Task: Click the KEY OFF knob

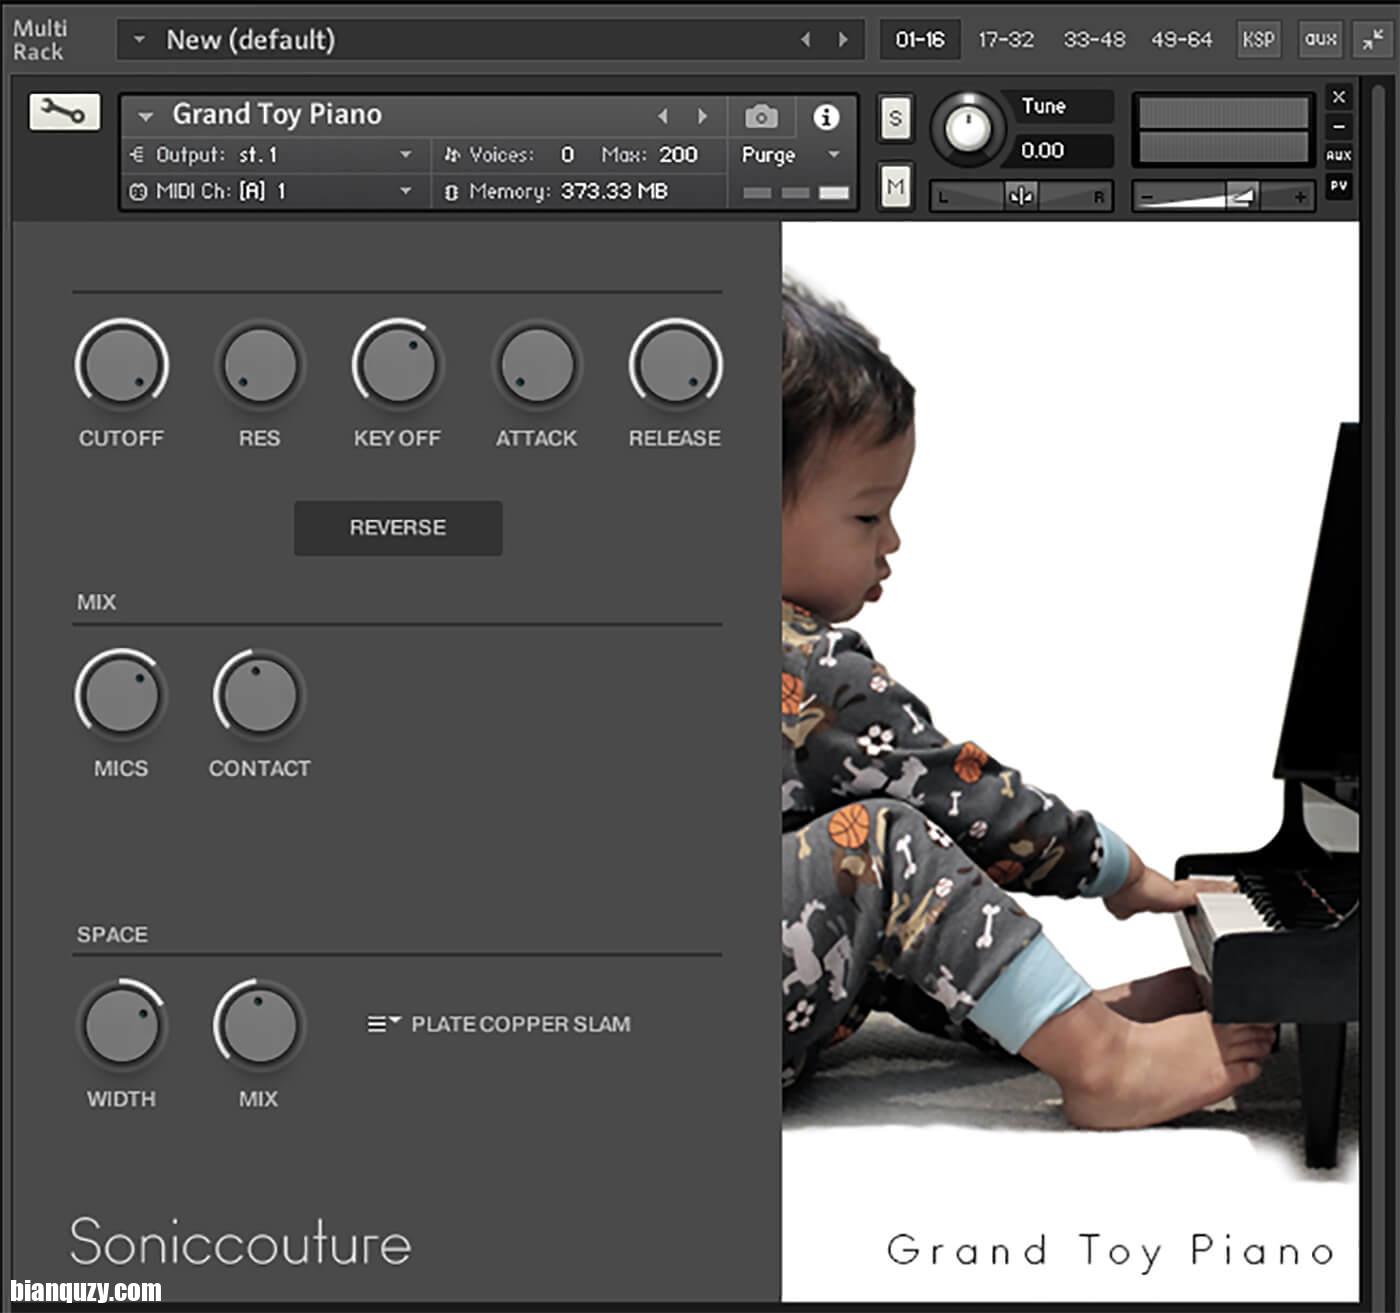Action: (397, 365)
